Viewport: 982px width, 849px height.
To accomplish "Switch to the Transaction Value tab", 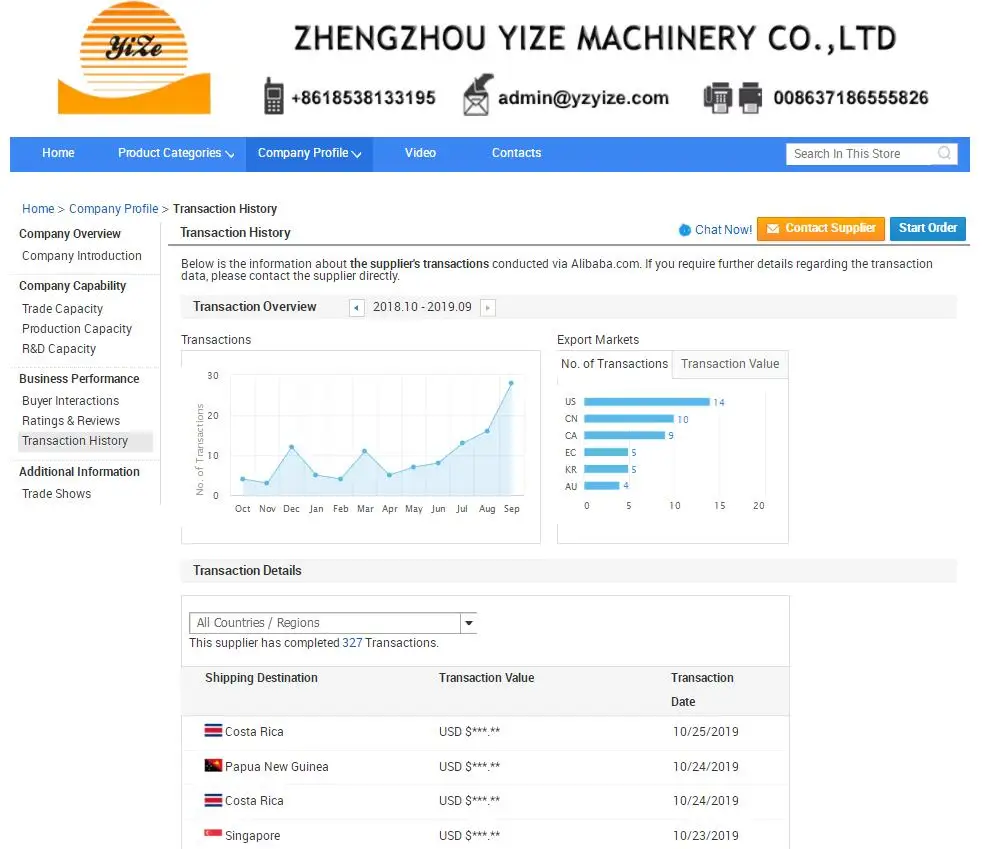I will pos(730,364).
